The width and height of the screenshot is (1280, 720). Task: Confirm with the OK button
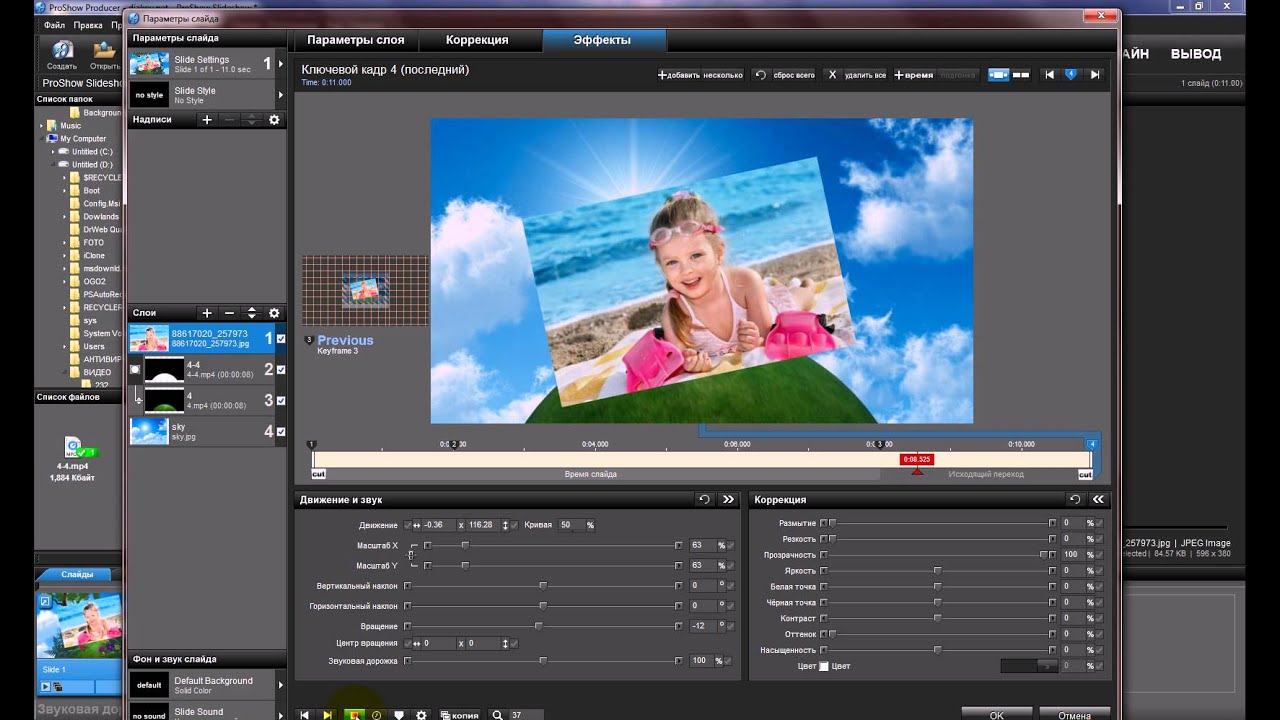click(x=997, y=715)
